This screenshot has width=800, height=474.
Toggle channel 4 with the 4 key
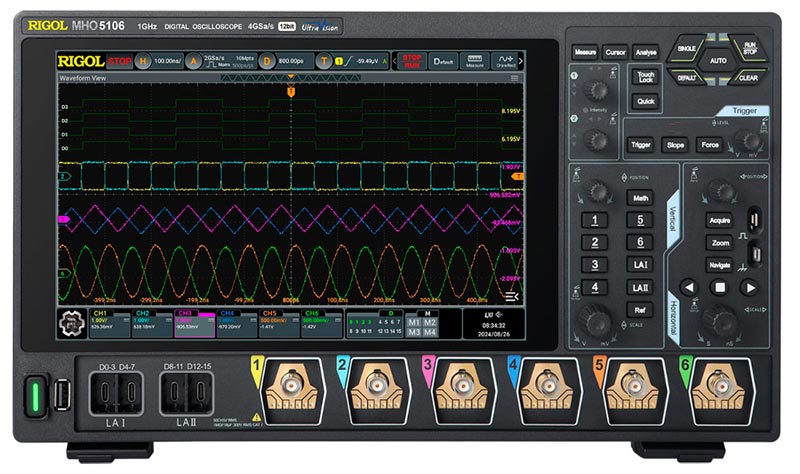pos(594,287)
